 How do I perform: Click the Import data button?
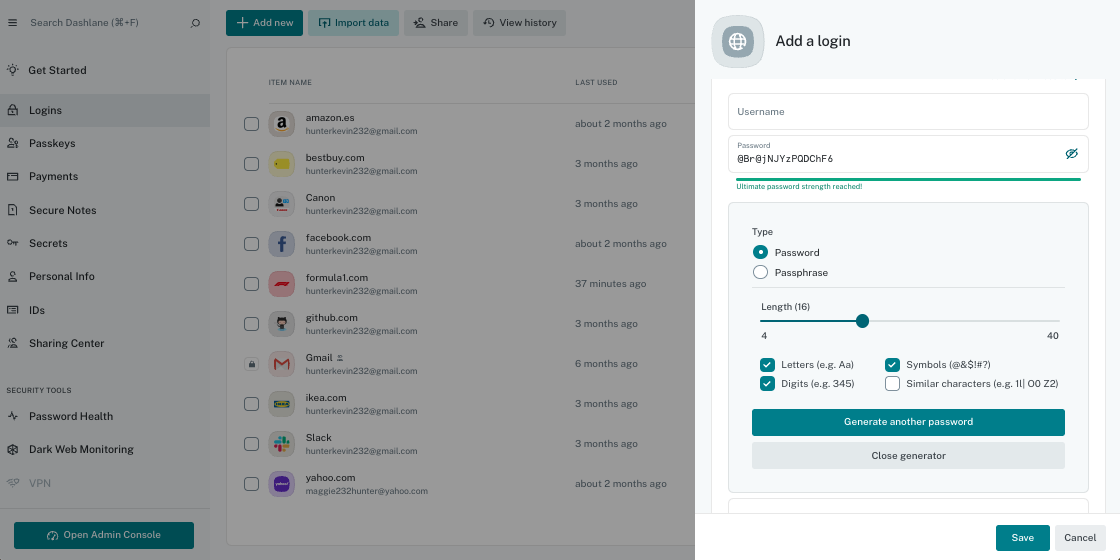point(354,23)
